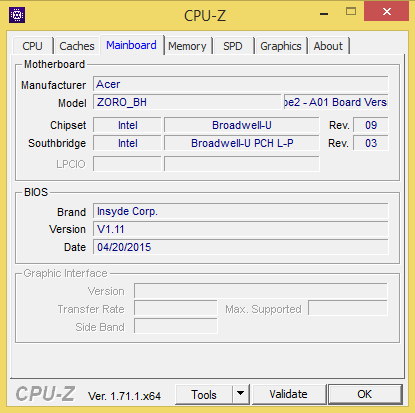Close the CPU-Z window

pos(387,12)
